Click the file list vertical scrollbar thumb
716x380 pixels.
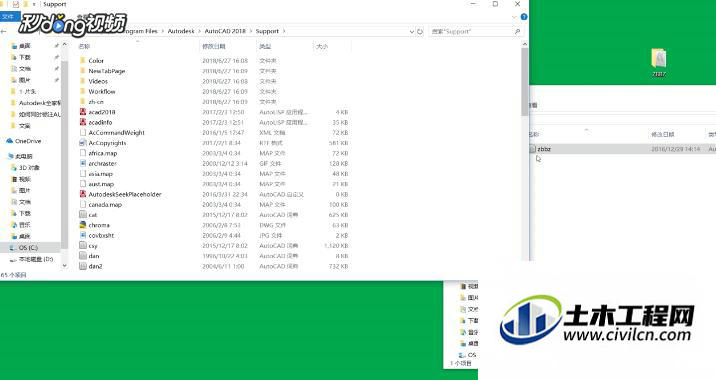[525, 81]
